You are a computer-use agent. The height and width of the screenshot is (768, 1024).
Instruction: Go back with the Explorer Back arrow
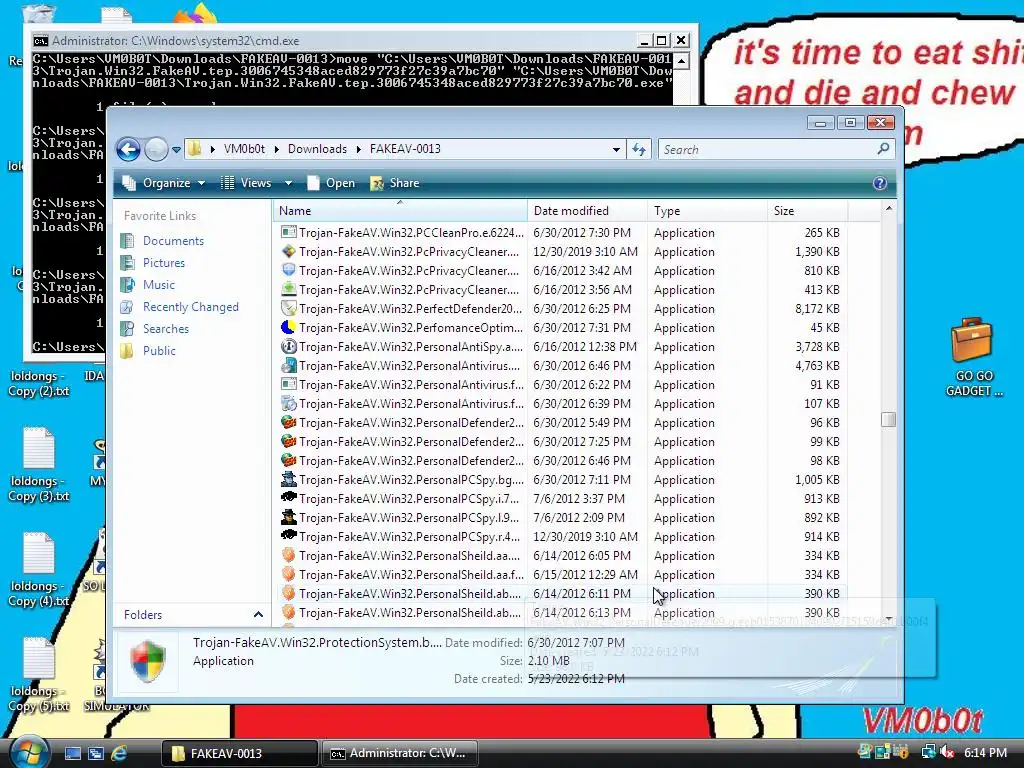[x=129, y=150]
